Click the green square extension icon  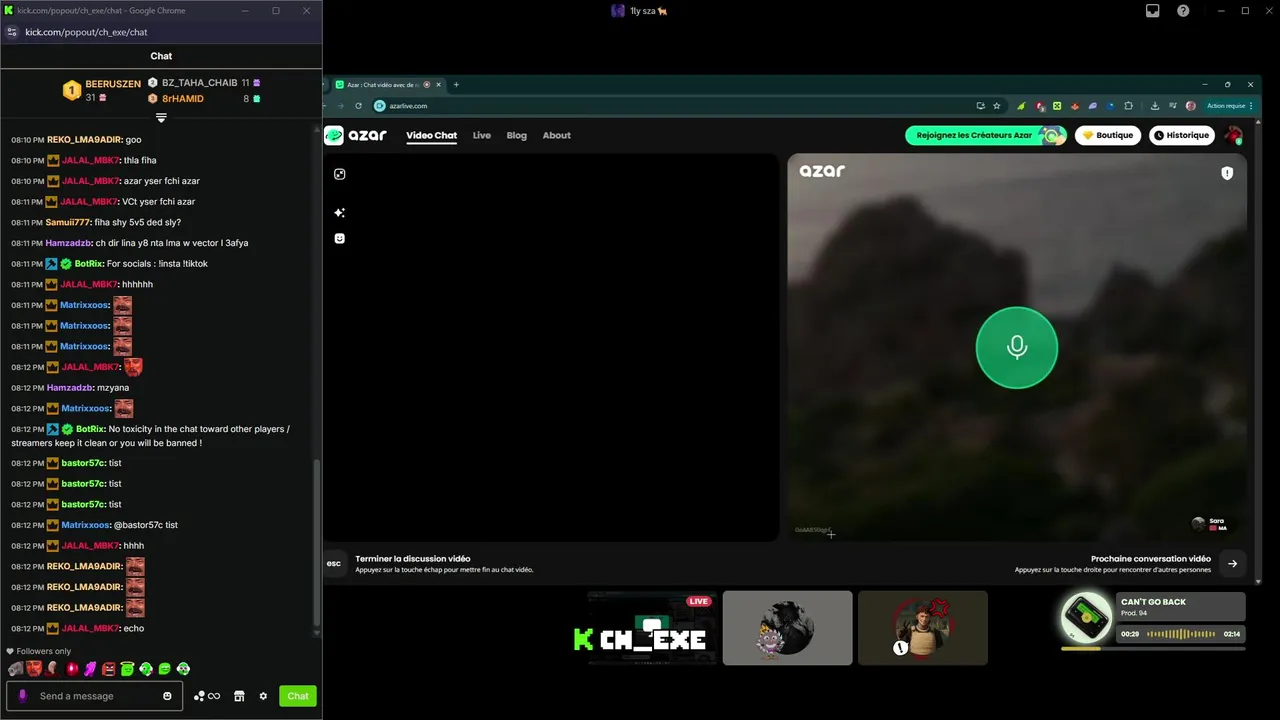[x=1057, y=105]
